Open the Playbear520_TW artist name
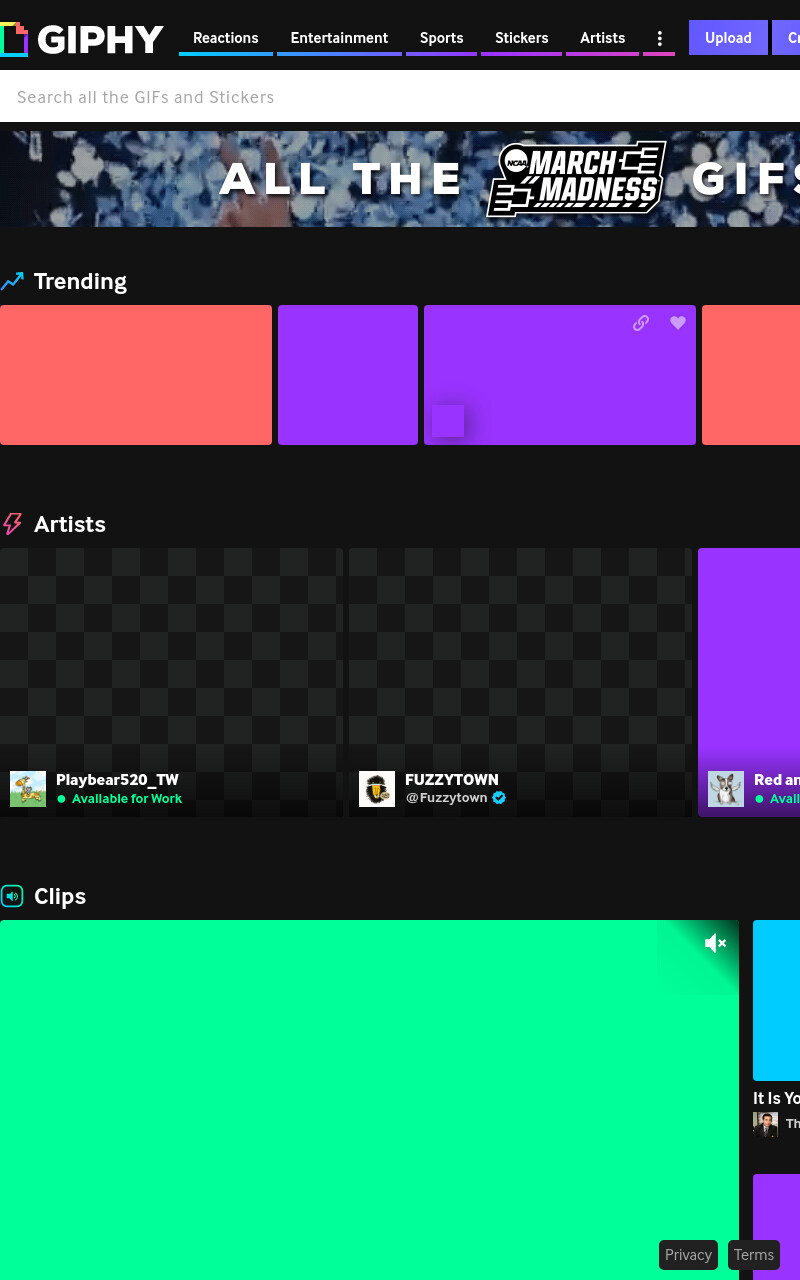 117,780
